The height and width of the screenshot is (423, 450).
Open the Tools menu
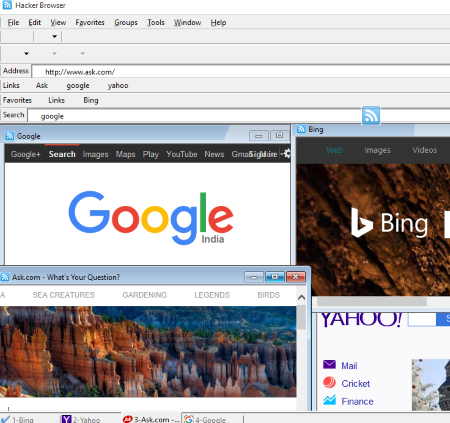click(156, 22)
